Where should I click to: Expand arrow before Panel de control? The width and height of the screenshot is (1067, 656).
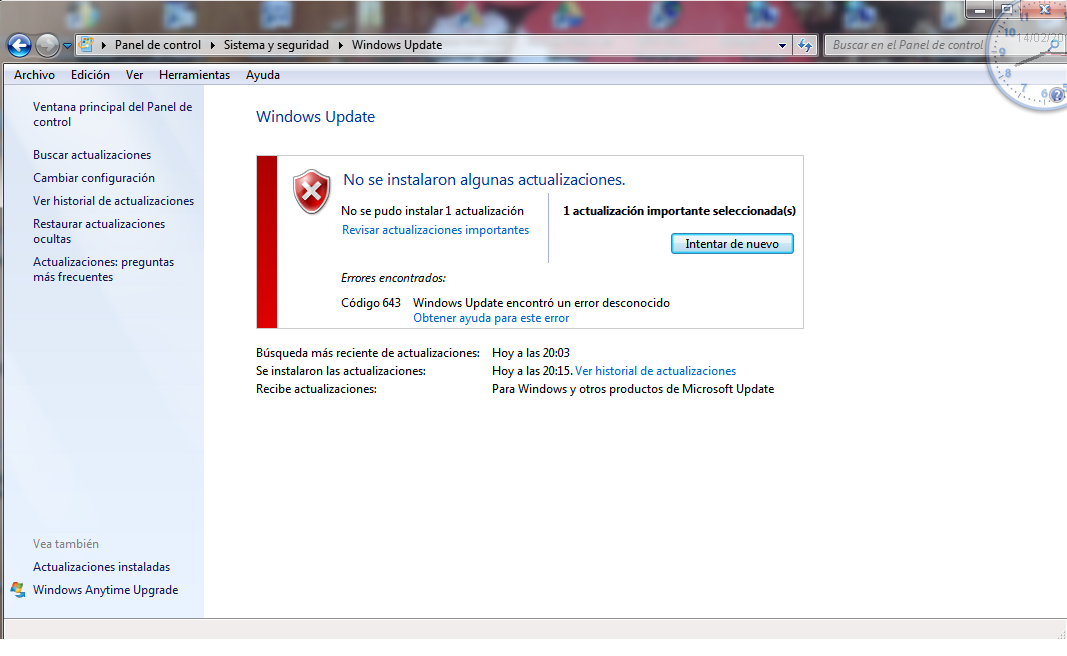click(x=103, y=46)
